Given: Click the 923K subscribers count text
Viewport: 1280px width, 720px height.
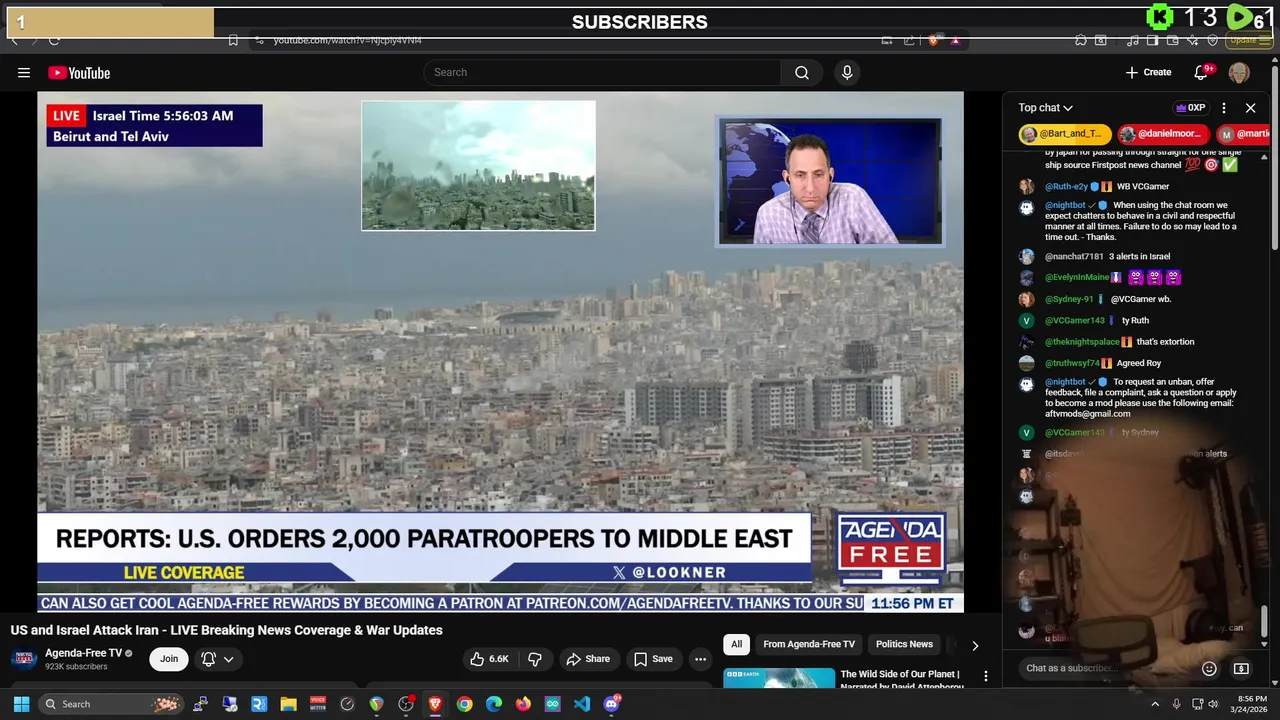Looking at the screenshot, I should click(76, 667).
